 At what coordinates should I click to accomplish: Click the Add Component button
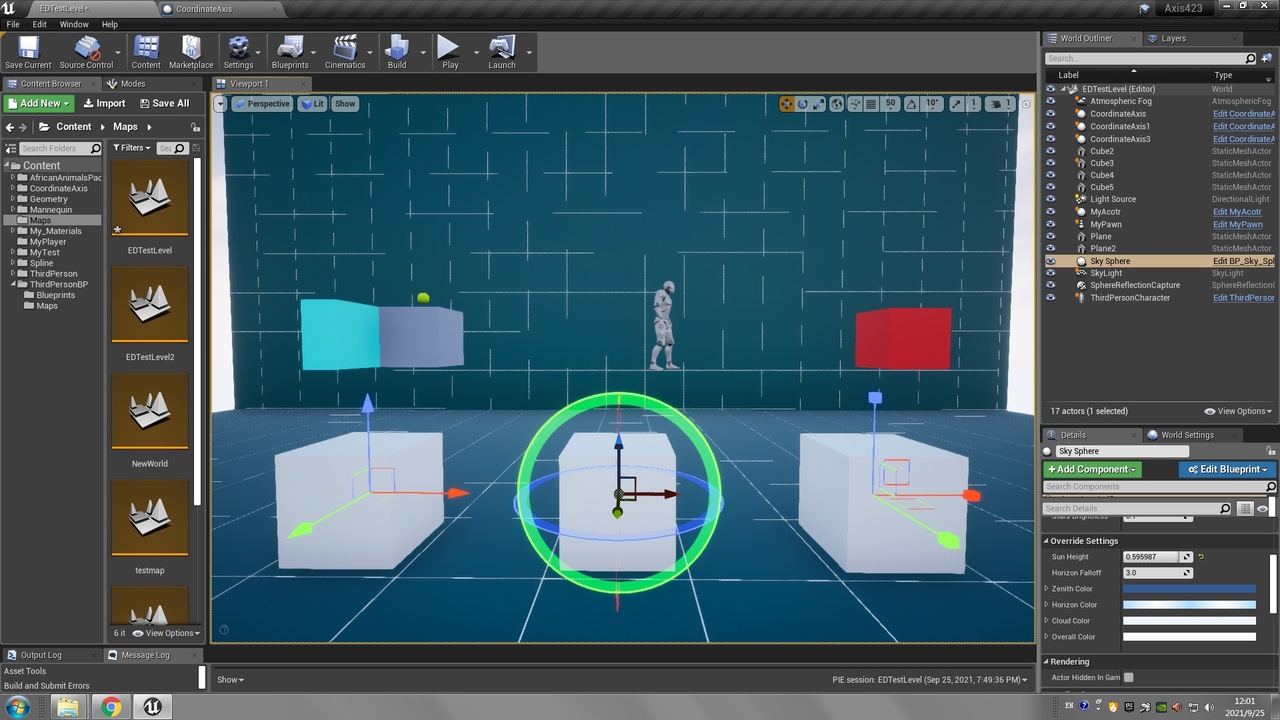click(x=1092, y=469)
